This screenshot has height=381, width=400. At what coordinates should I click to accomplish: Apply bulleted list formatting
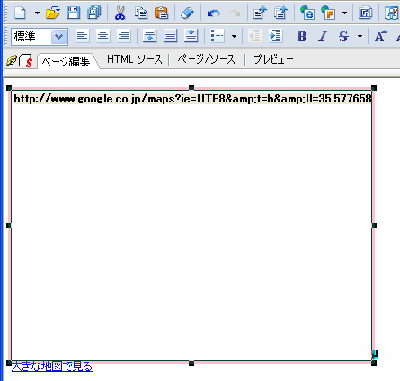tap(217, 36)
